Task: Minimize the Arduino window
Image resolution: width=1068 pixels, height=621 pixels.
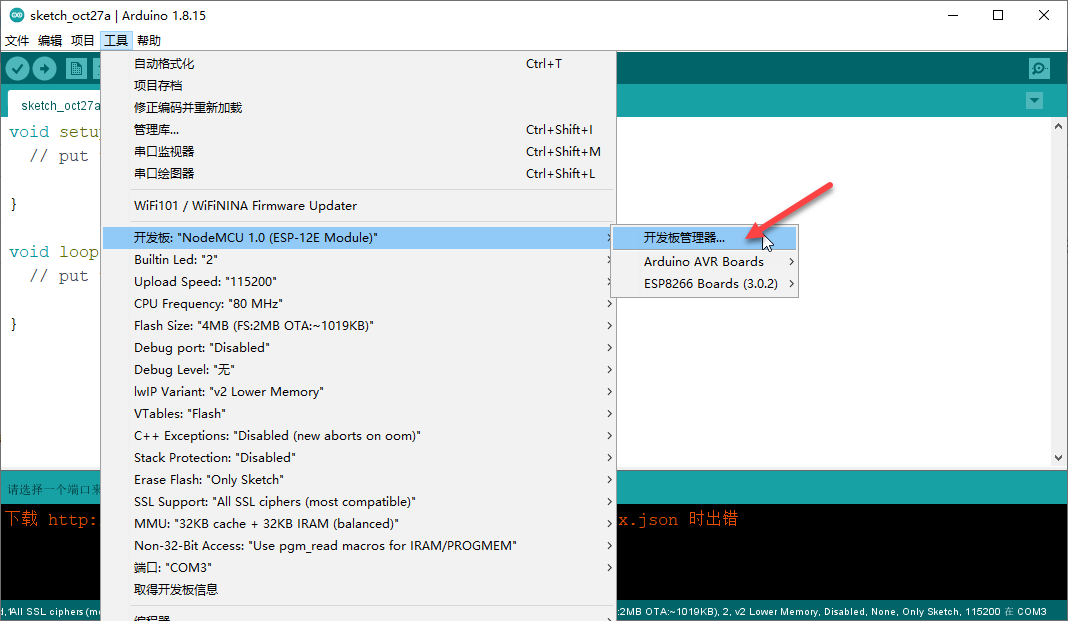Action: (953, 15)
